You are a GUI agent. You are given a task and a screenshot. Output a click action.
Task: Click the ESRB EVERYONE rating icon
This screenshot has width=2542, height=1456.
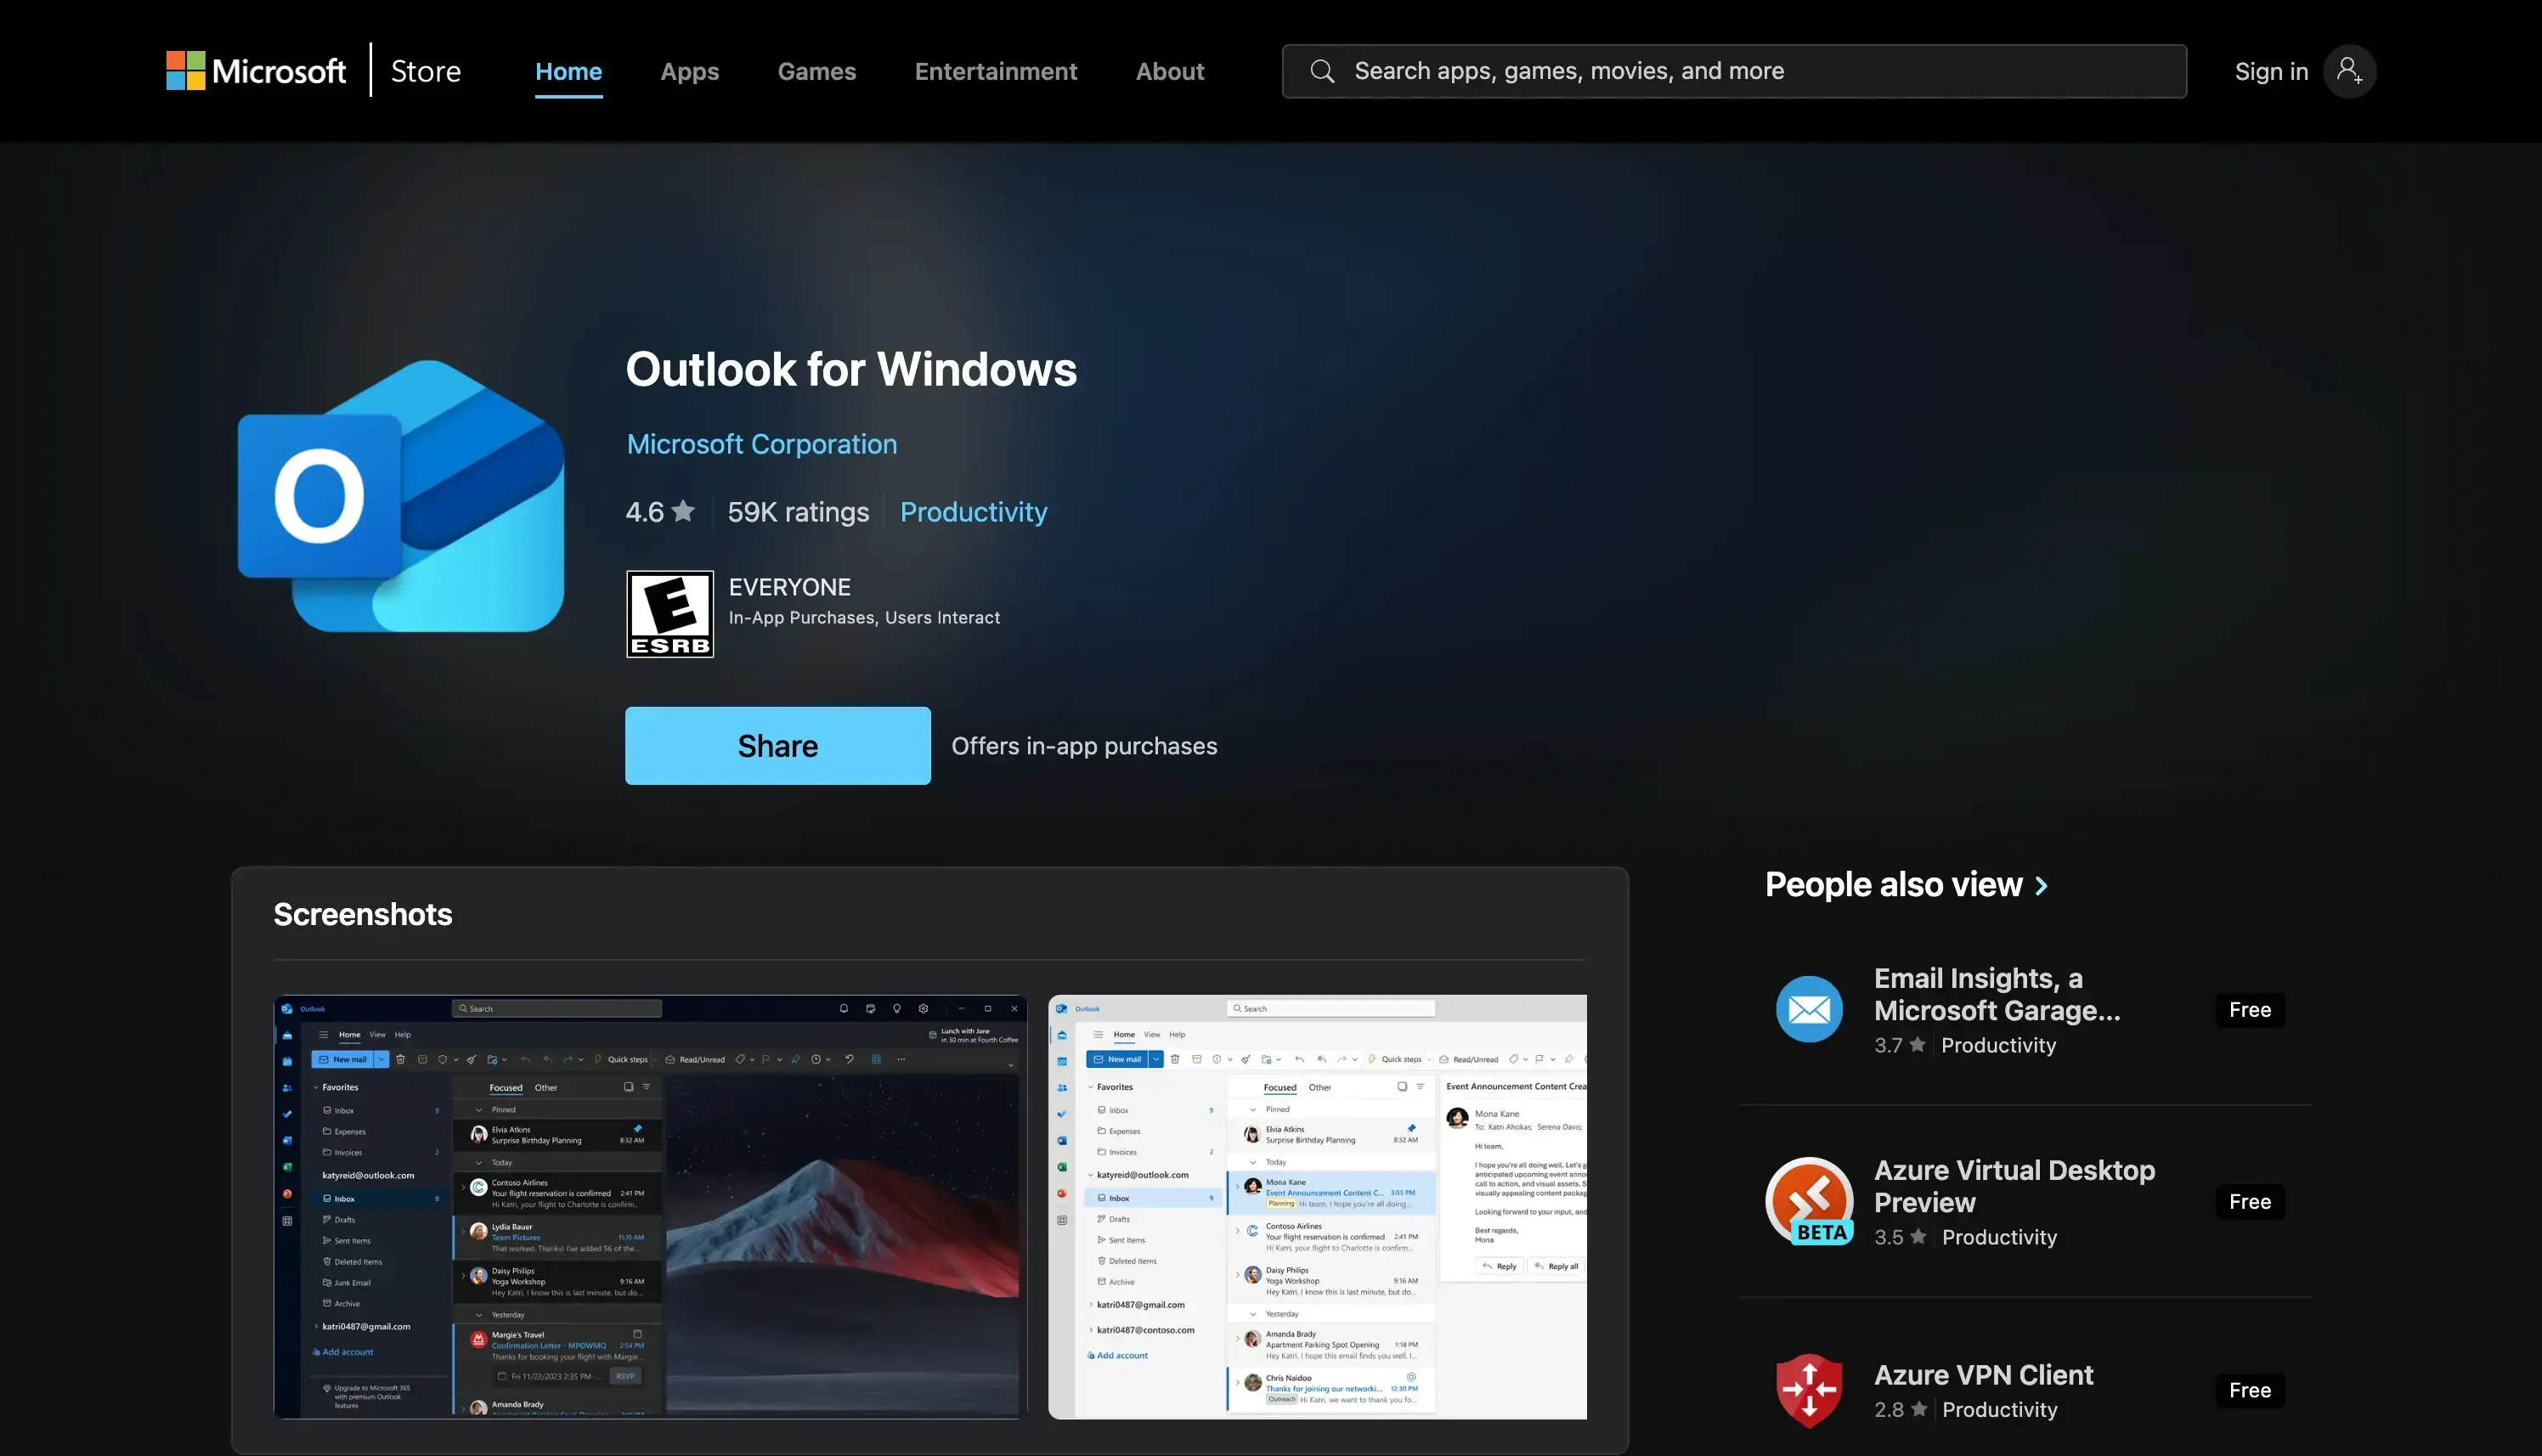pyautogui.click(x=670, y=613)
